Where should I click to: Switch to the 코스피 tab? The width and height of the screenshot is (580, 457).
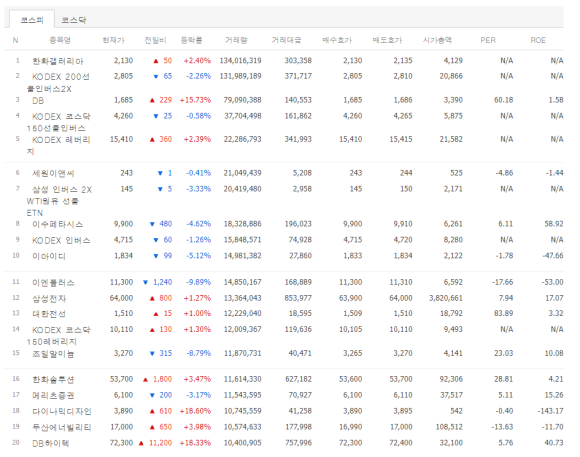click(32, 20)
